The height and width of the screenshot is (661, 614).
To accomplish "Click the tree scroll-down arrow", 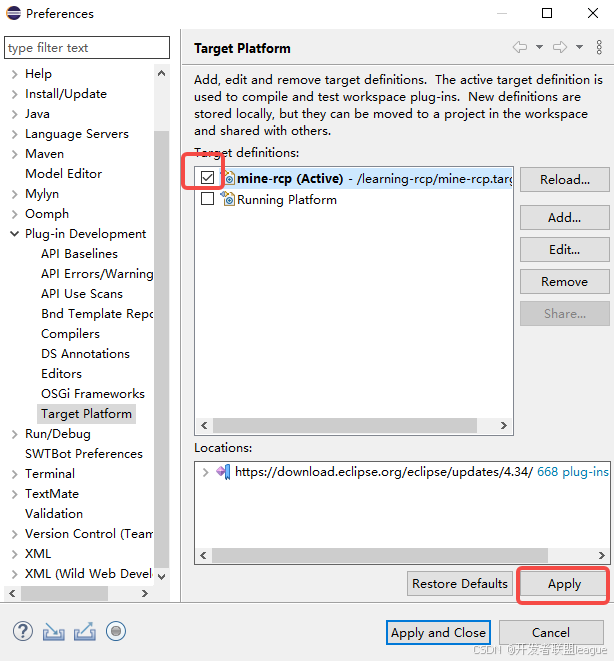I will 161,576.
